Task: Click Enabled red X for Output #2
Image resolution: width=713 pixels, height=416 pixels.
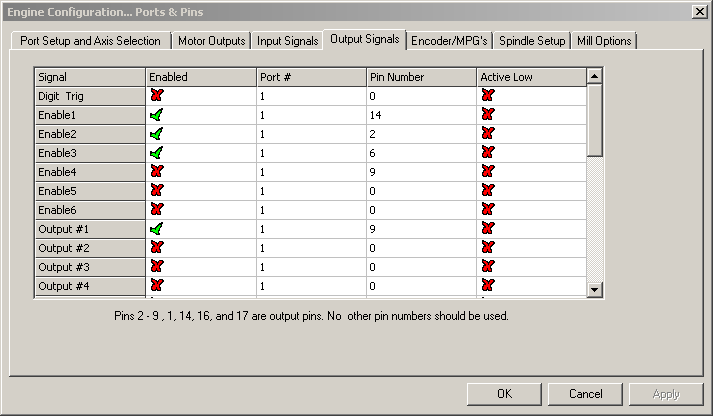Action: pos(157,248)
